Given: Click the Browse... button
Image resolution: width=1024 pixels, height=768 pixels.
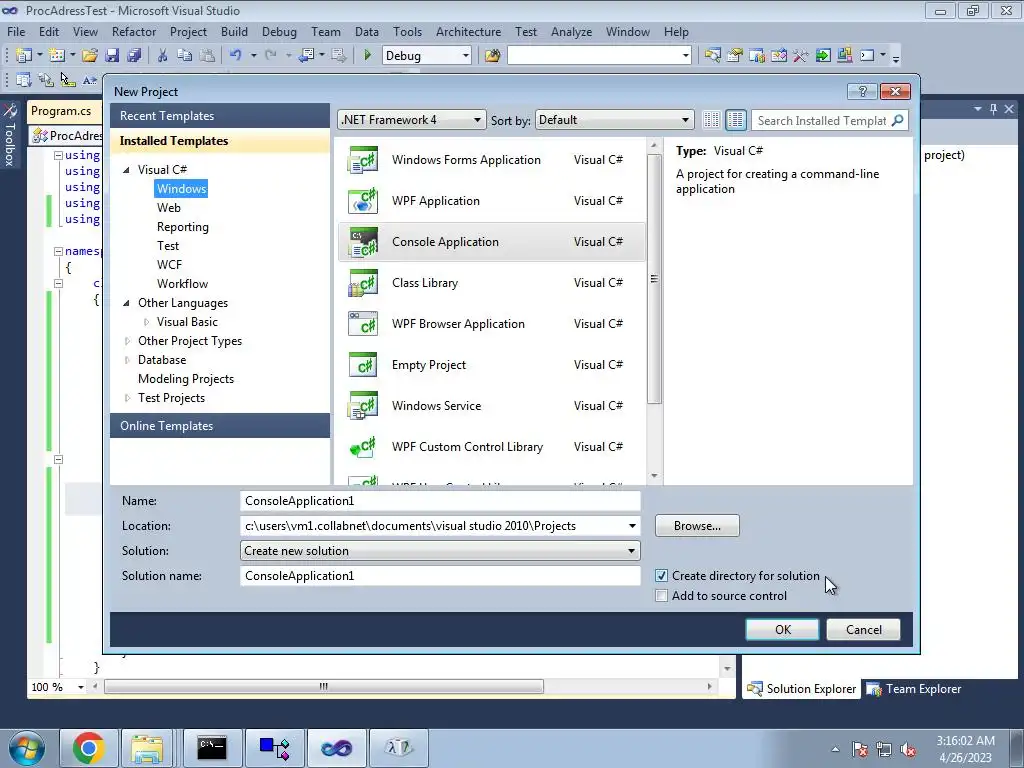Looking at the screenshot, I should click(697, 526).
